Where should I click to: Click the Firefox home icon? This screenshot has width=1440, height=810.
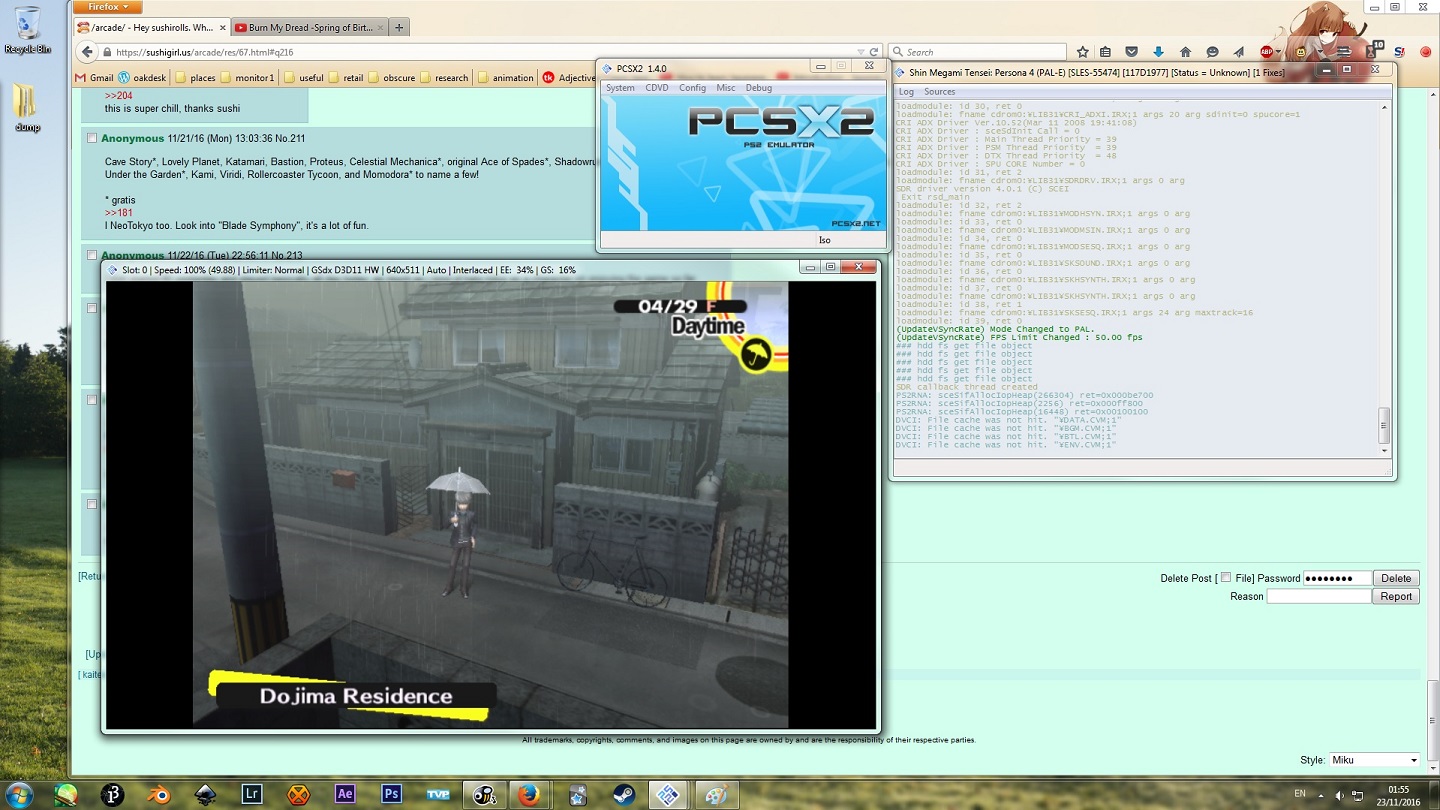(x=1185, y=52)
